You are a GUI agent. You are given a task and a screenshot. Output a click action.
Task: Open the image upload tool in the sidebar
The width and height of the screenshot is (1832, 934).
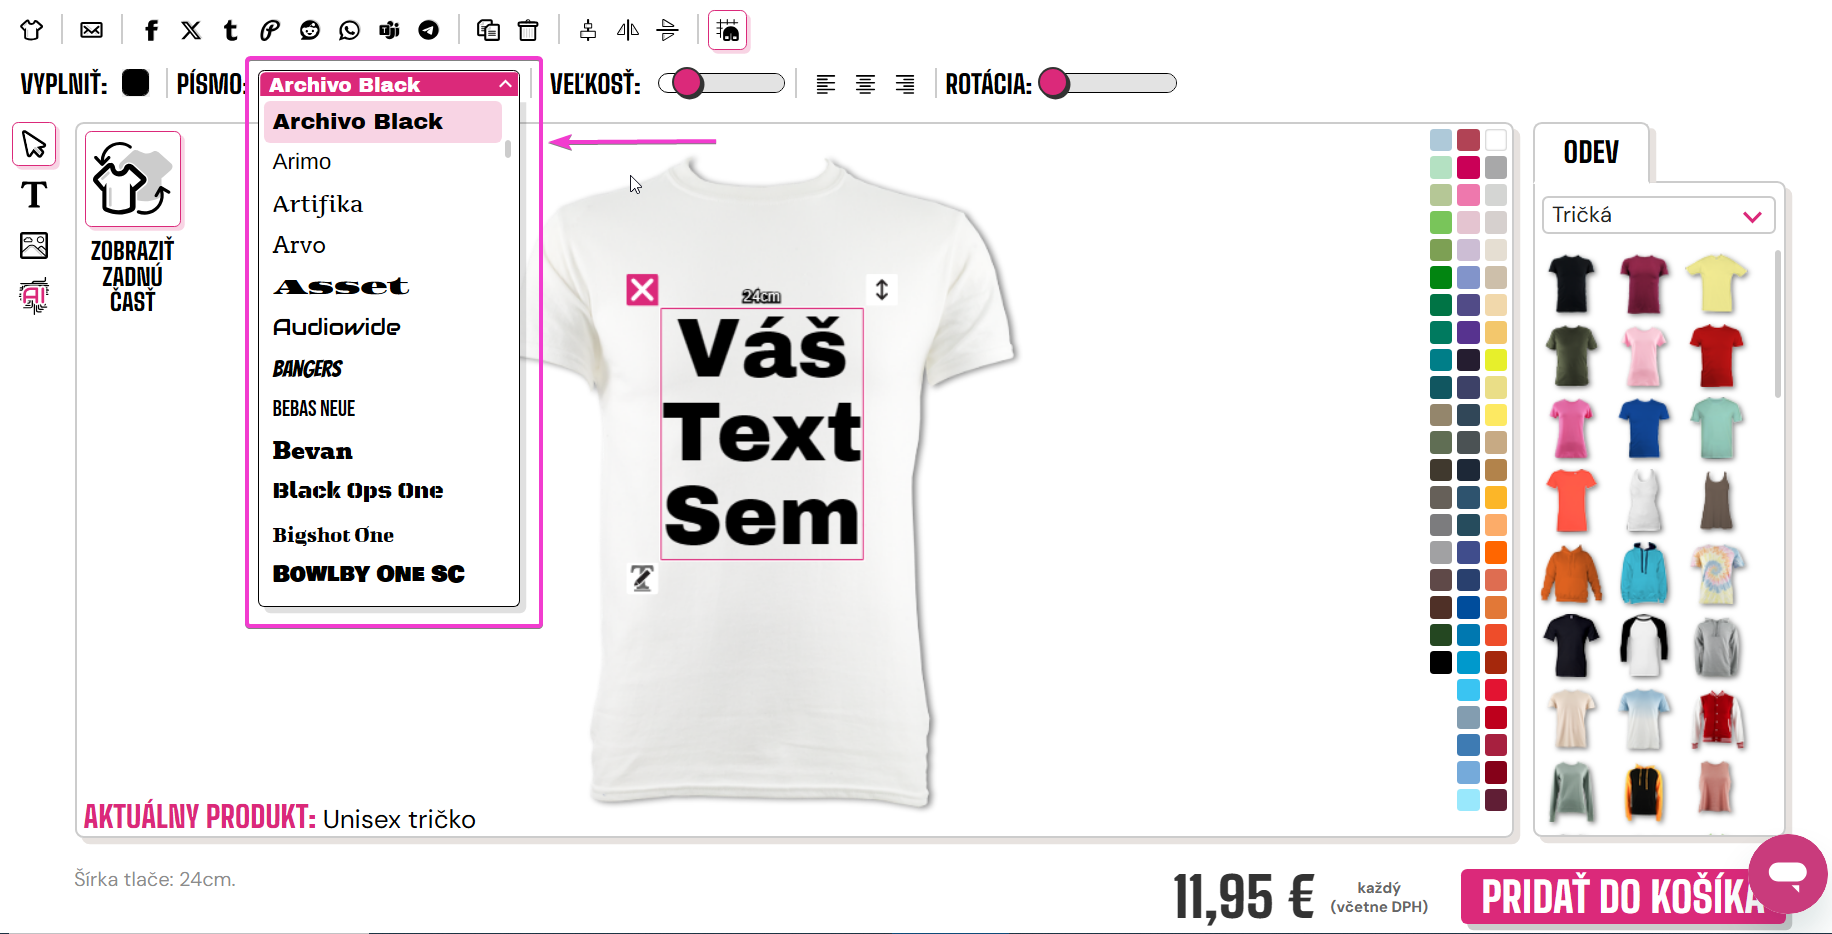coord(34,245)
